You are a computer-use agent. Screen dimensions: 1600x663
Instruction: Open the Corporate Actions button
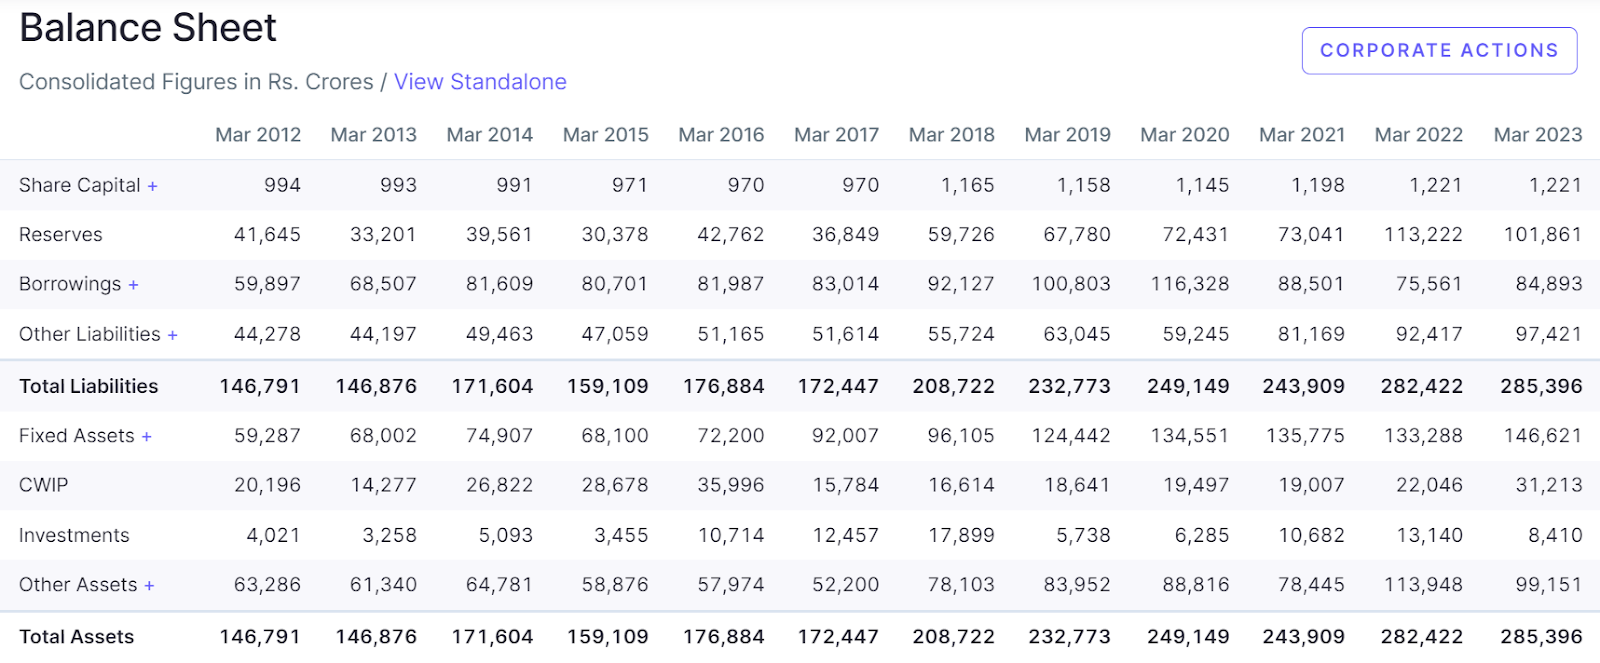[1439, 50]
